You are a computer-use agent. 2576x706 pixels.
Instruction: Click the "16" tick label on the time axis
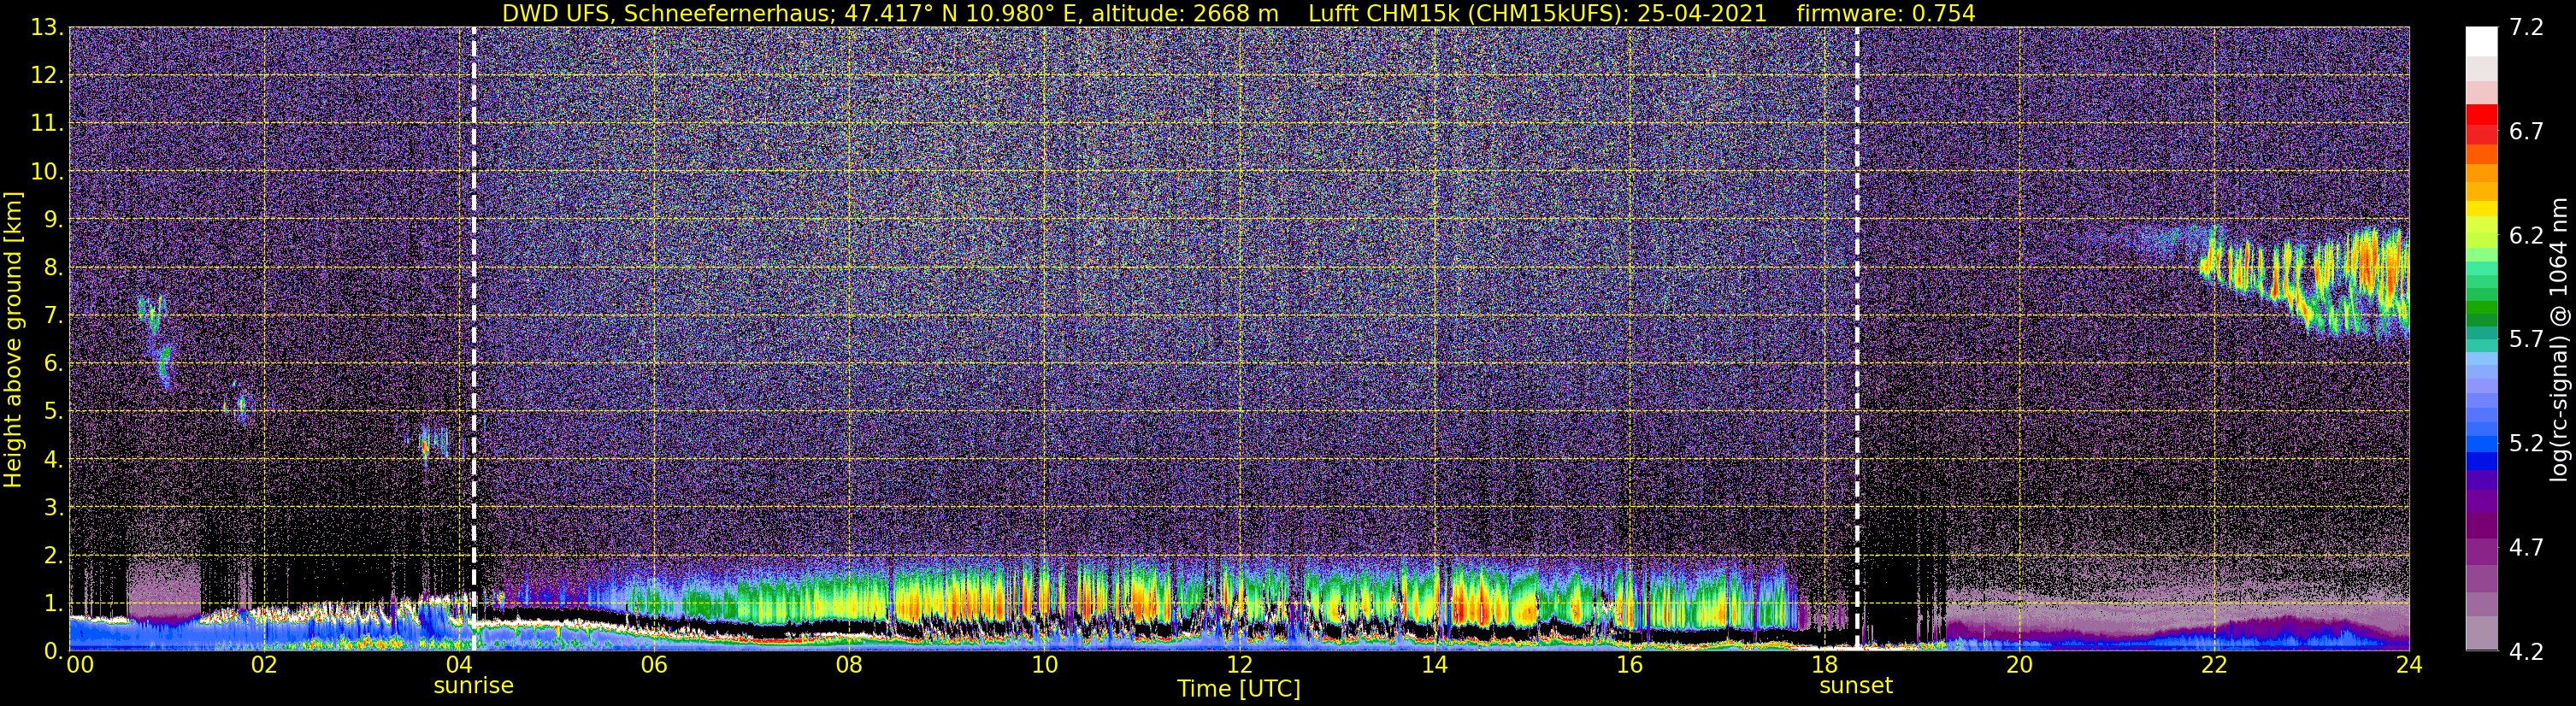coord(1629,665)
